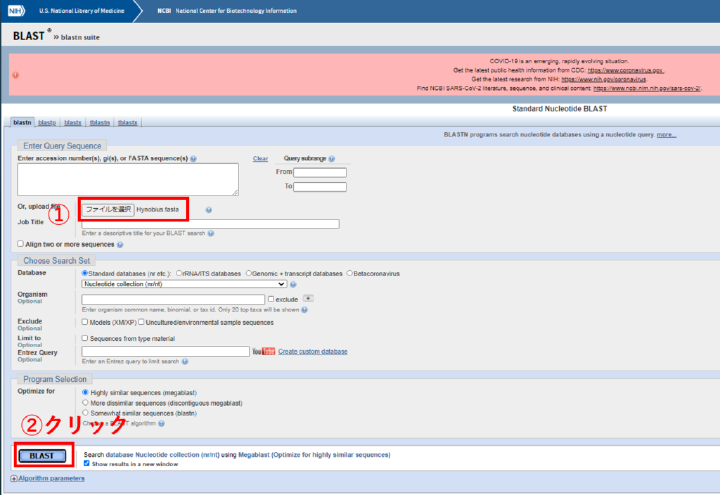Click help icon beside the uploaded file name
The height and width of the screenshot is (495, 720).
pos(209,210)
